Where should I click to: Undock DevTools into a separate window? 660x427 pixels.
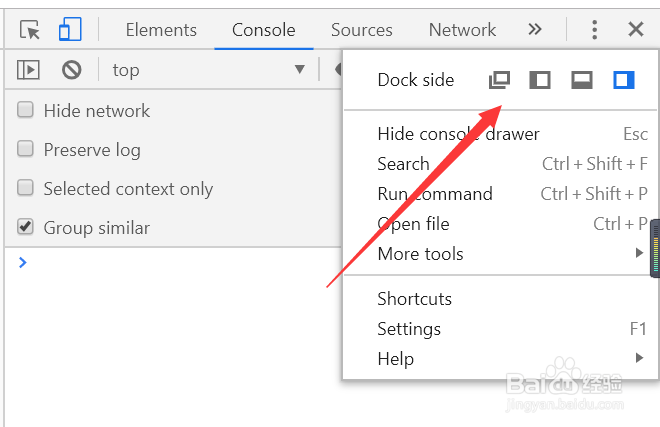pos(499,80)
